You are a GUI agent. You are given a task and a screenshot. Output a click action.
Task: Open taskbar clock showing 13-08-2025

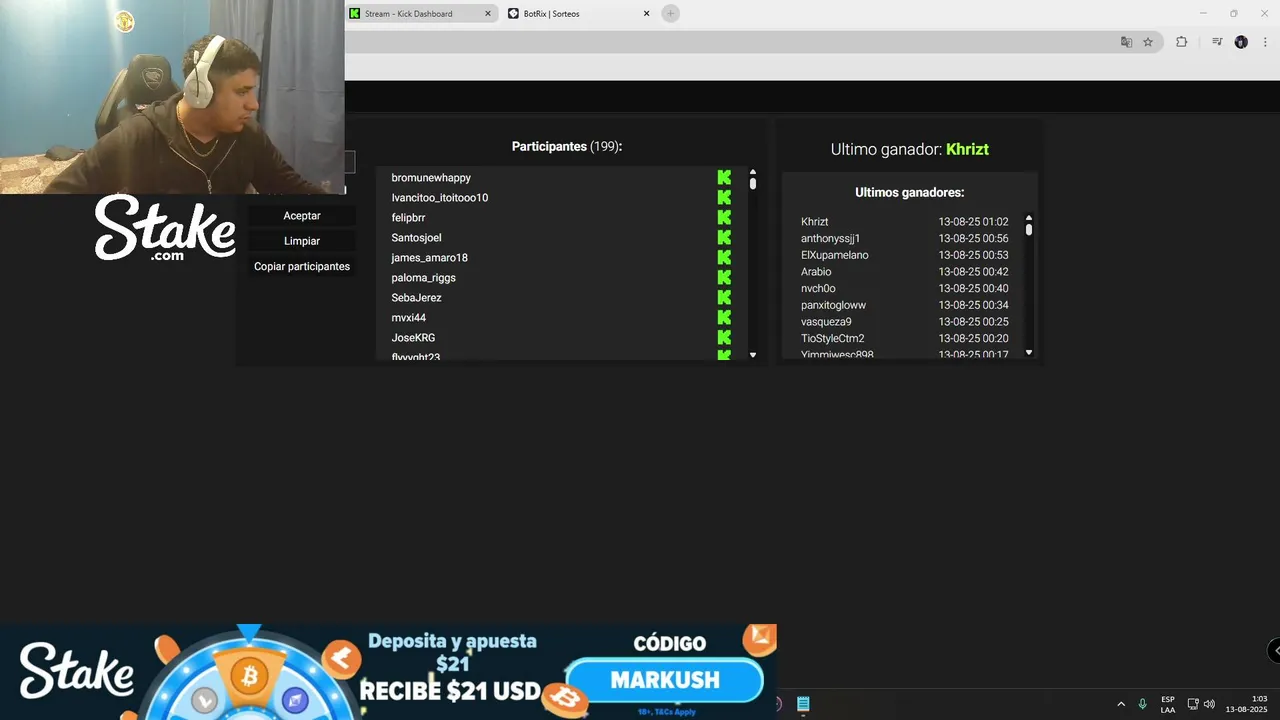1247,704
